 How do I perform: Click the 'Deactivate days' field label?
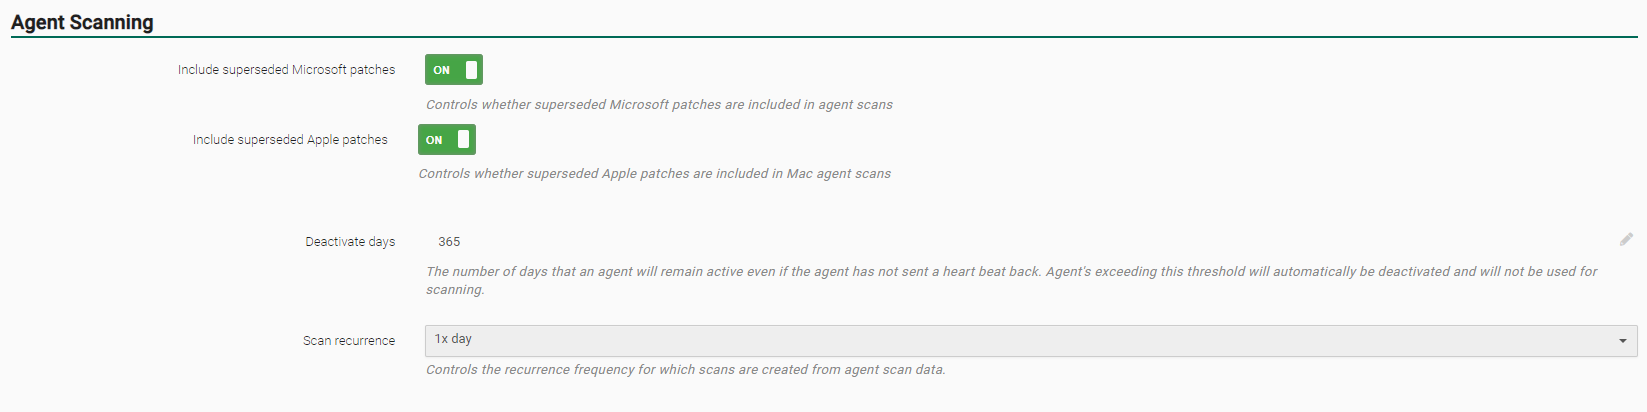coord(350,242)
